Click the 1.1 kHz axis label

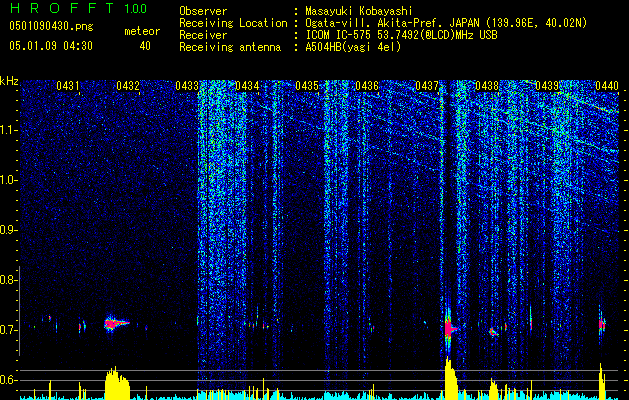(8, 130)
